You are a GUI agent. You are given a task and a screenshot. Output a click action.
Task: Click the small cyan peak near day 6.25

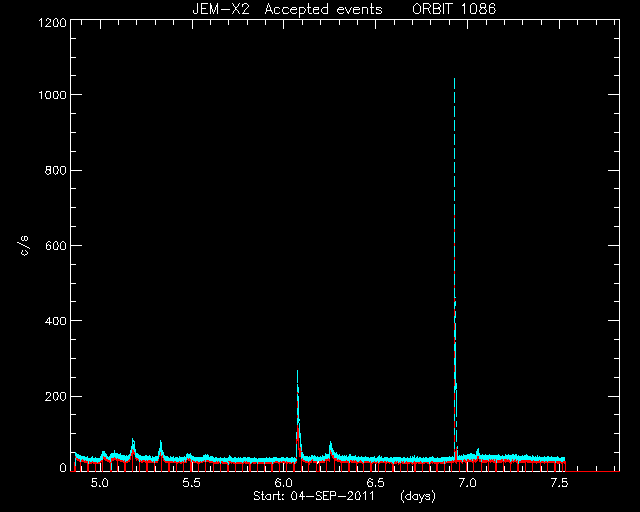(330, 449)
